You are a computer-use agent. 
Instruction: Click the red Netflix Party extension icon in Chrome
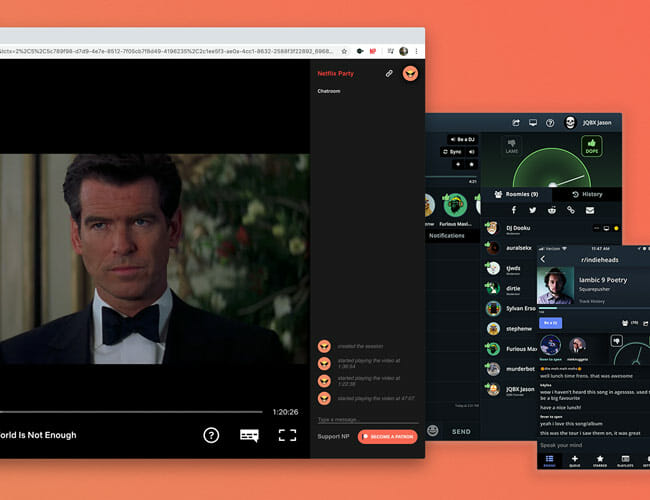pos(373,51)
